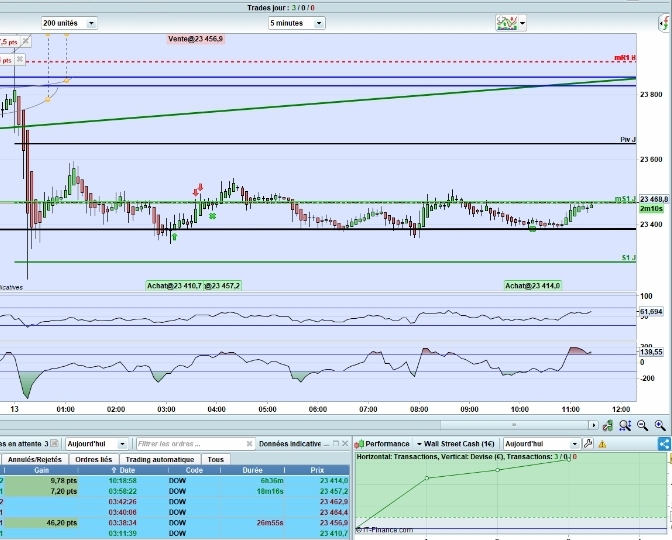
Task: Open performance settings wrench icon
Action: [588, 444]
